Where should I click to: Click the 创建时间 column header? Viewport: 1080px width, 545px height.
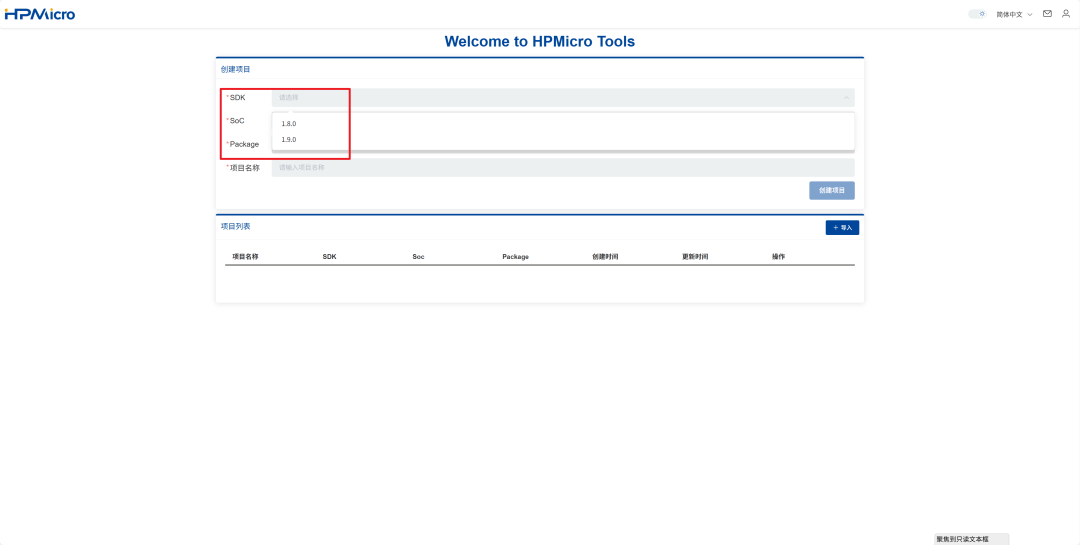(x=605, y=256)
